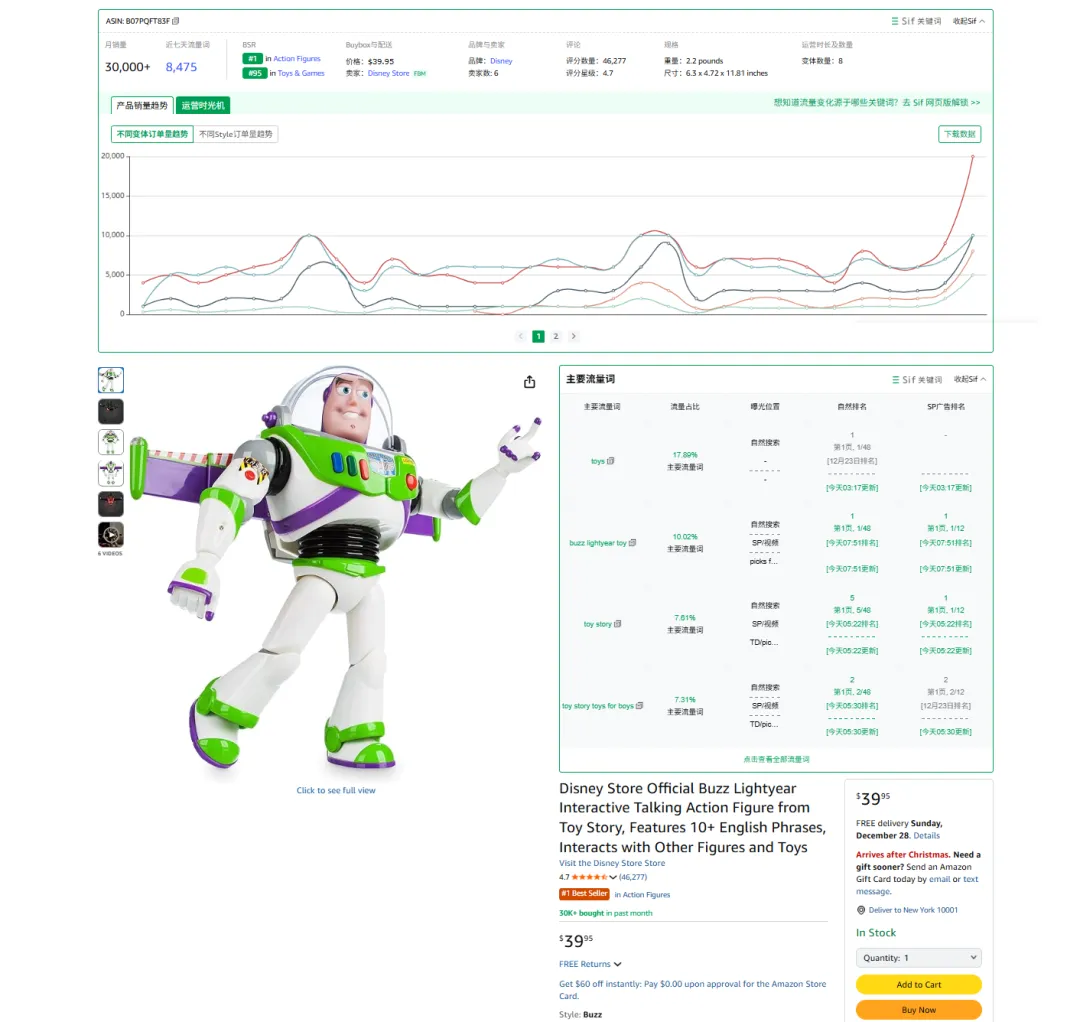Click the 10.02% traffic share value

685,537
